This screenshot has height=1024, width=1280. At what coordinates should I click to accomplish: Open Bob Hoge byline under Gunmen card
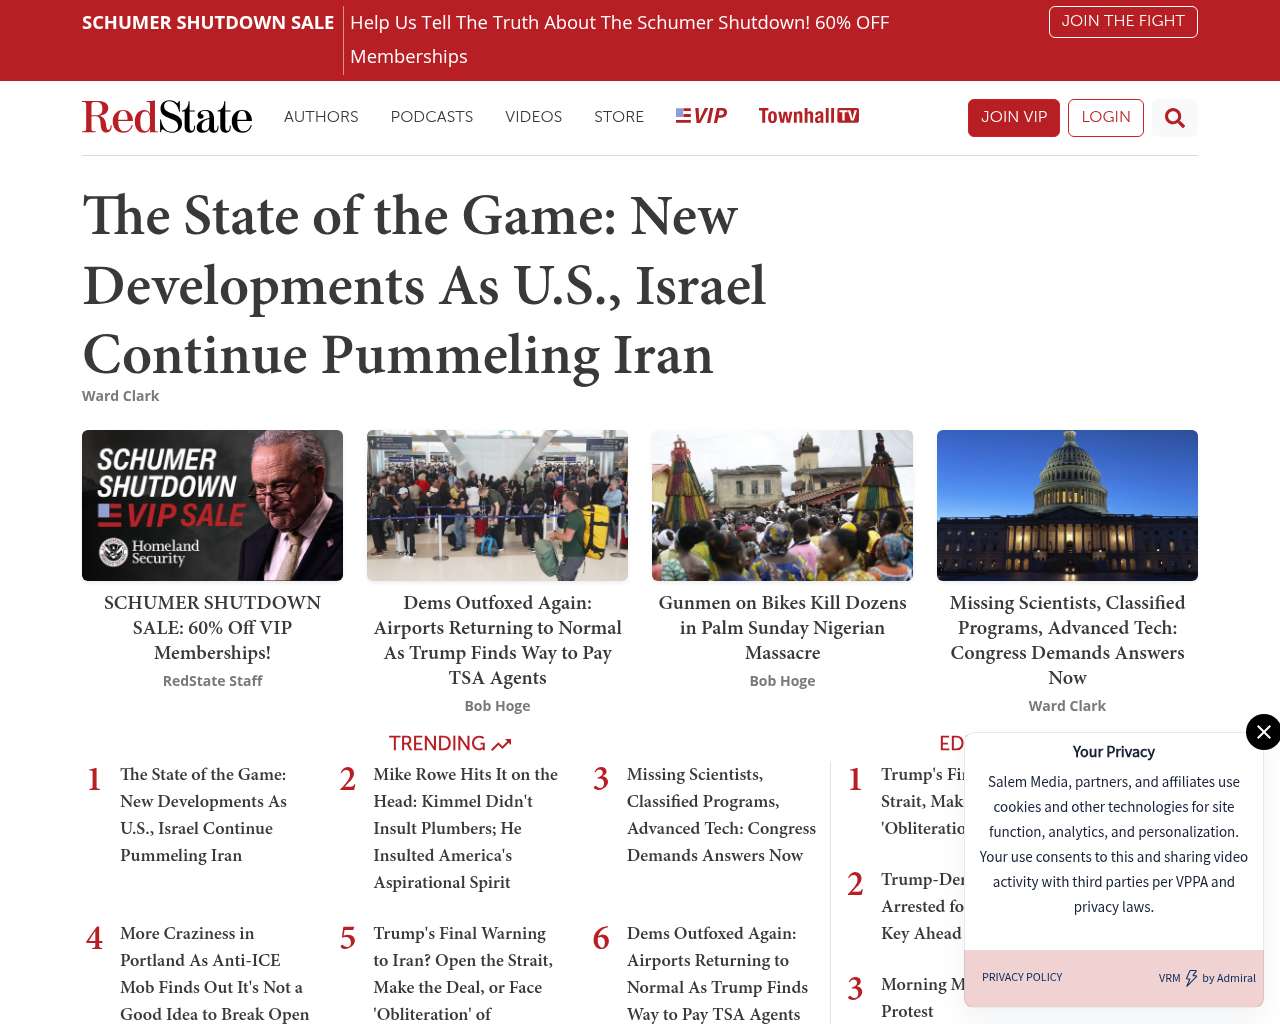tap(782, 681)
